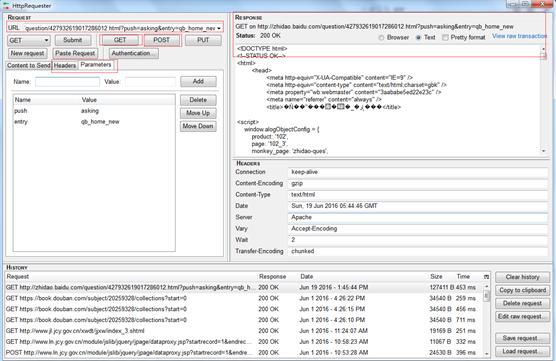Sort History by Date column header
556x361 pixels.
click(x=363, y=277)
